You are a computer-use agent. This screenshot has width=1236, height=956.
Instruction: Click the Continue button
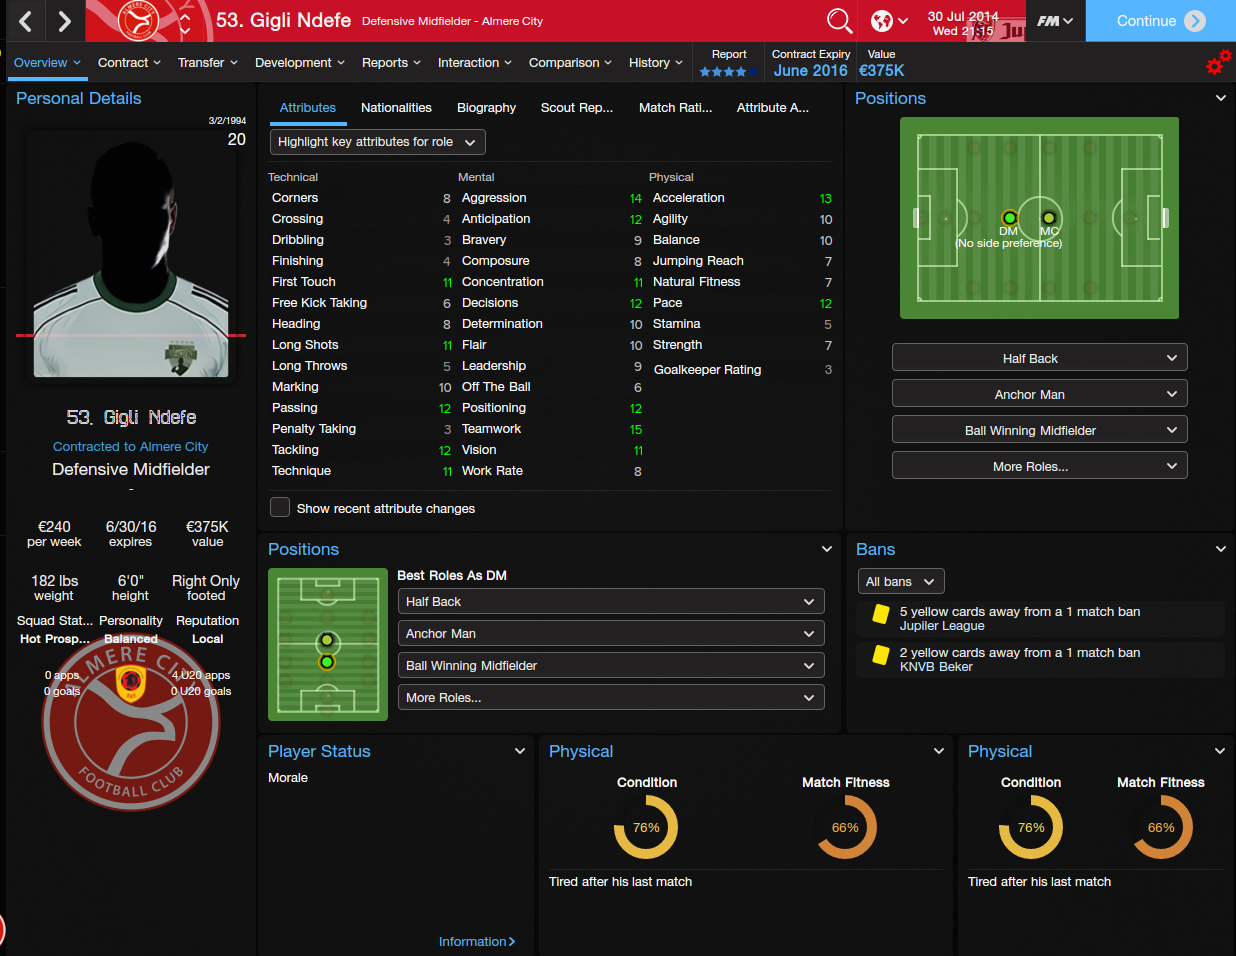click(x=1160, y=21)
